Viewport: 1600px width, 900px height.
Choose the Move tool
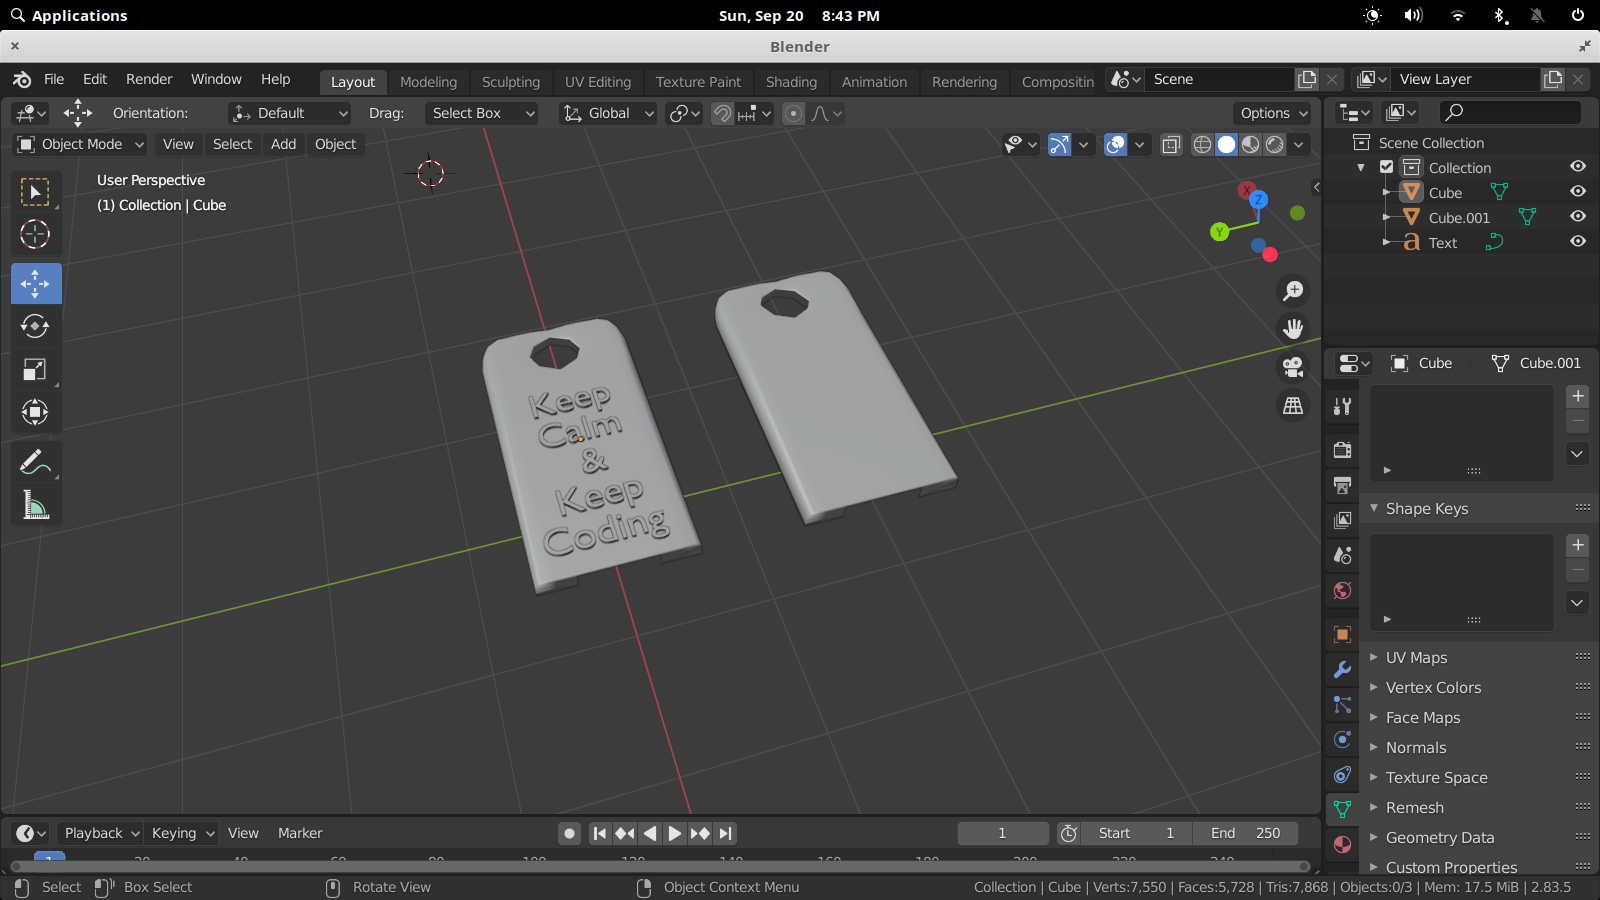pos(36,284)
